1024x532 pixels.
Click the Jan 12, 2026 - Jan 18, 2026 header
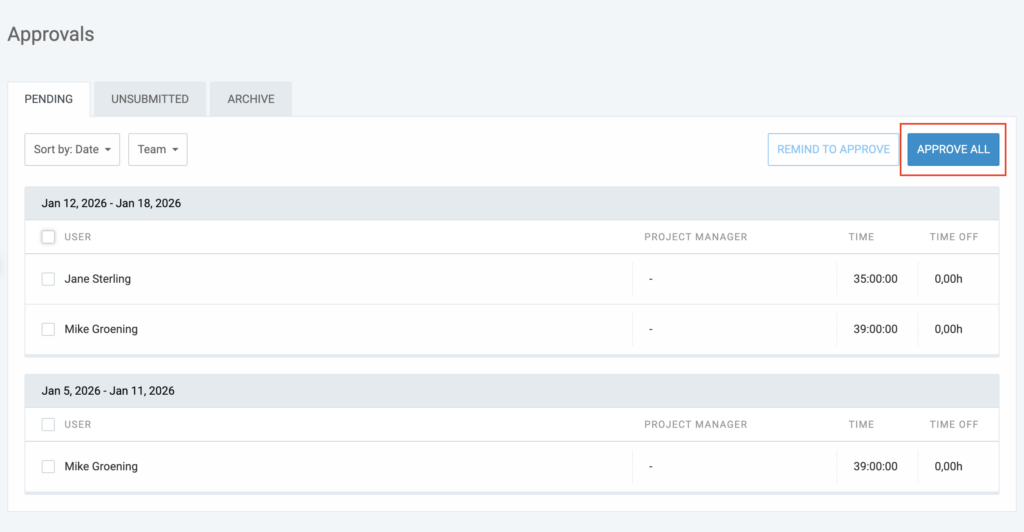pos(111,203)
